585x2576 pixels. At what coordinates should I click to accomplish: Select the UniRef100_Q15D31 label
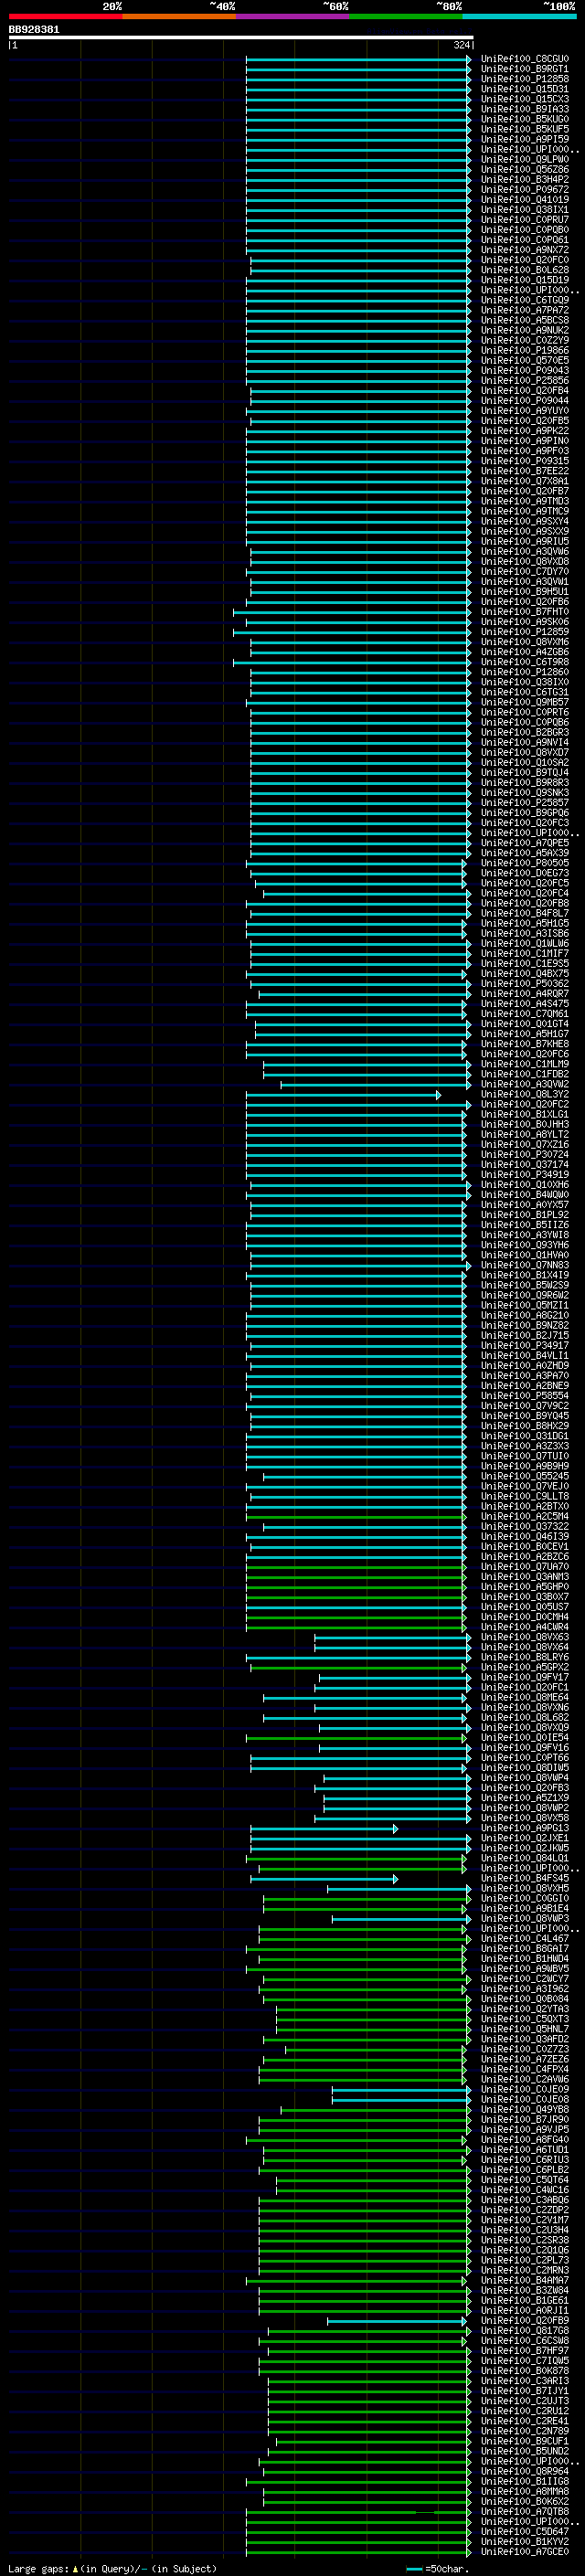click(x=524, y=89)
